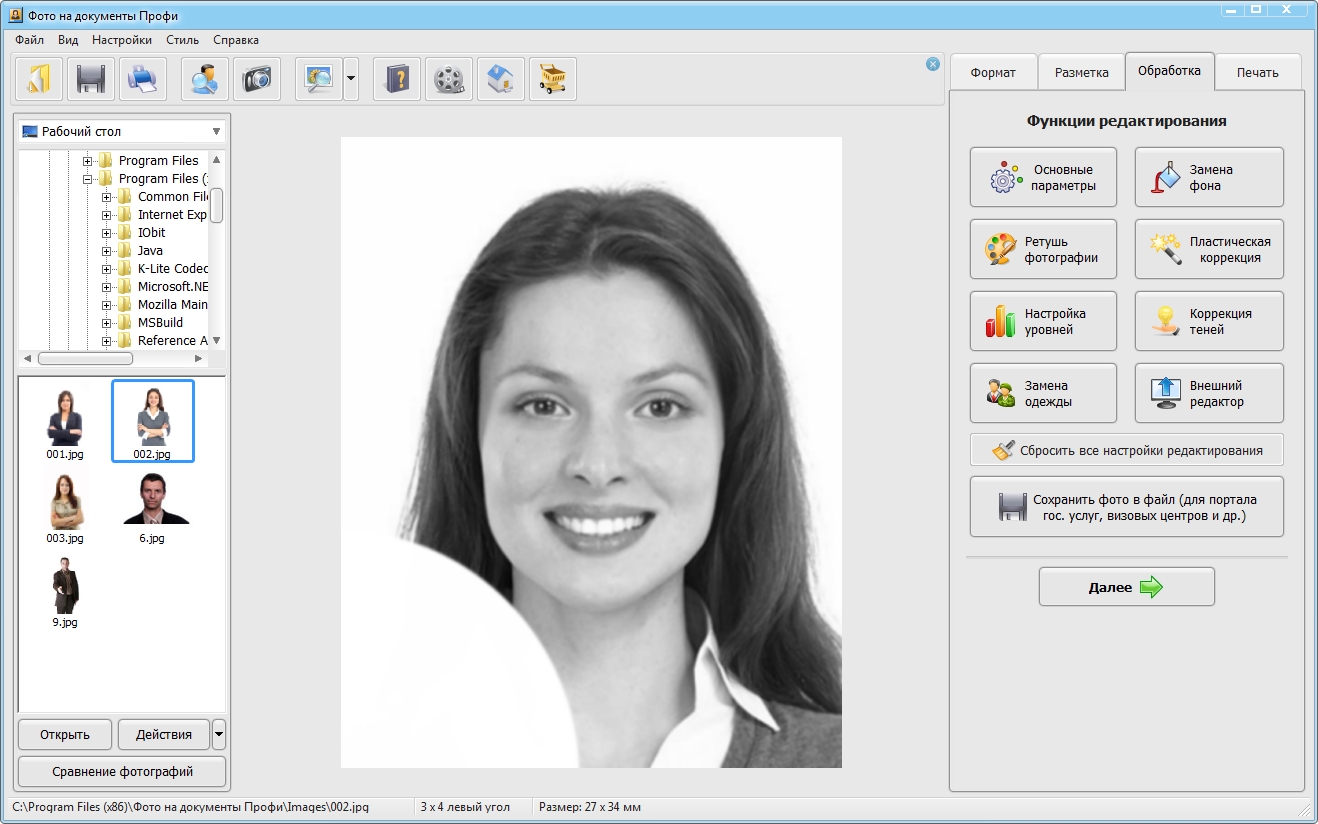Open the Рабочий стол folder dropdown
Image resolution: width=1318 pixels, height=824 pixels.
tap(216, 132)
